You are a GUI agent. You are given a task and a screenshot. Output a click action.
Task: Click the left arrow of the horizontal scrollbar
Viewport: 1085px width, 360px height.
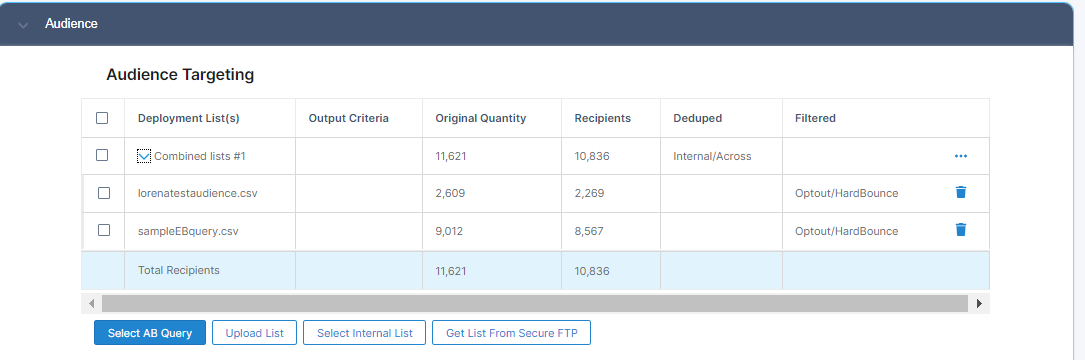(x=91, y=303)
